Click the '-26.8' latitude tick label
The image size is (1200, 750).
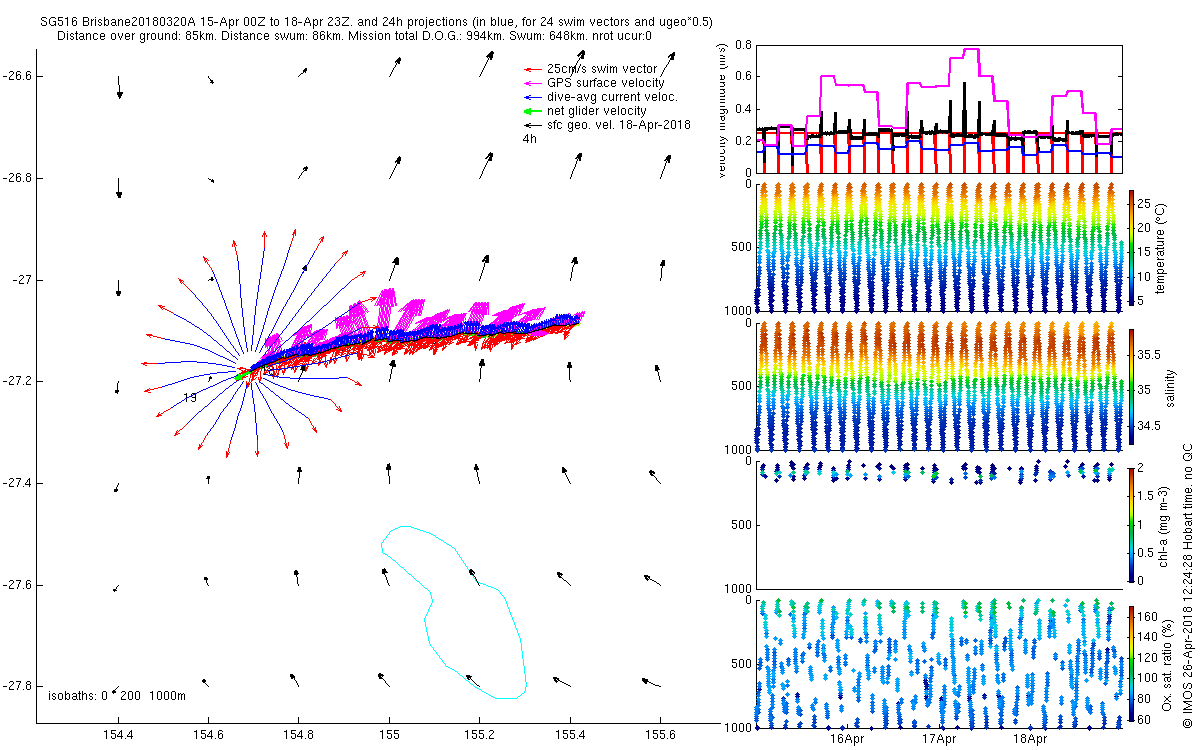18,178
